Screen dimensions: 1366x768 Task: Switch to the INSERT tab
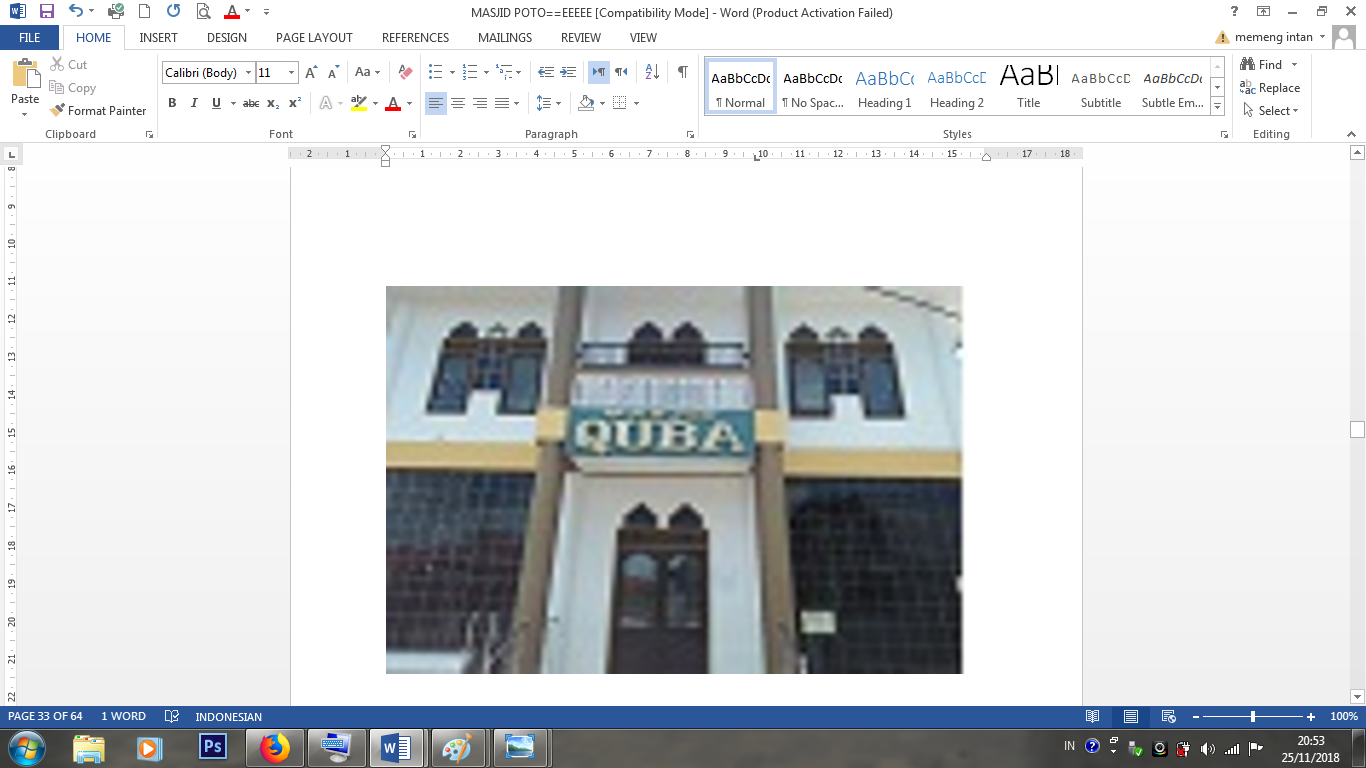[159, 38]
